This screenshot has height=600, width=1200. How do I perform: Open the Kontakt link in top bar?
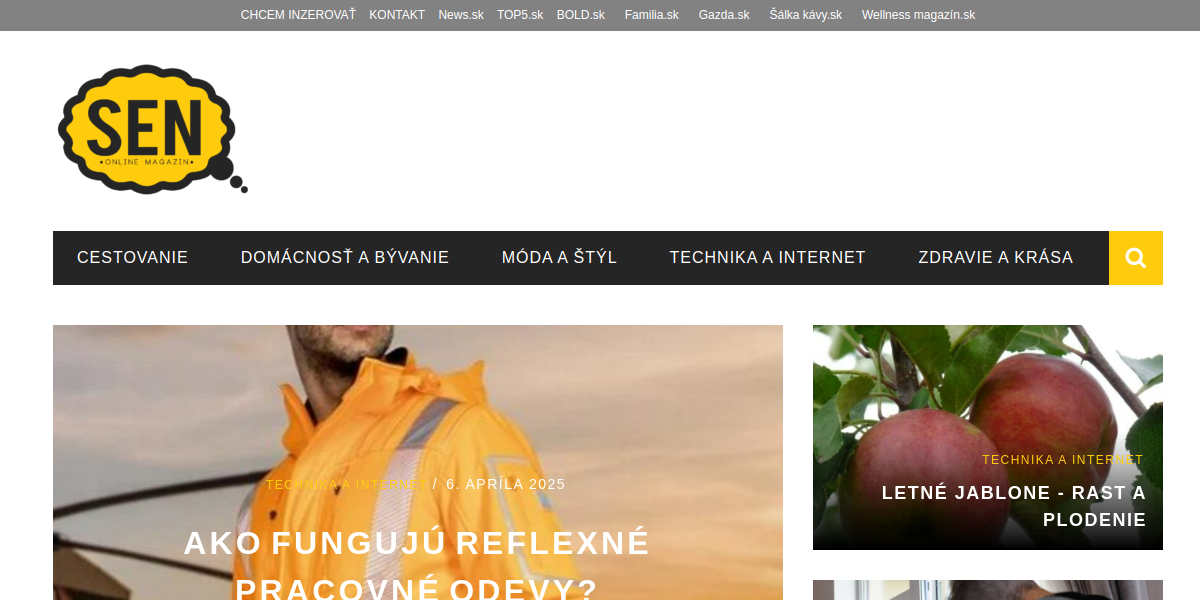pyautogui.click(x=397, y=15)
